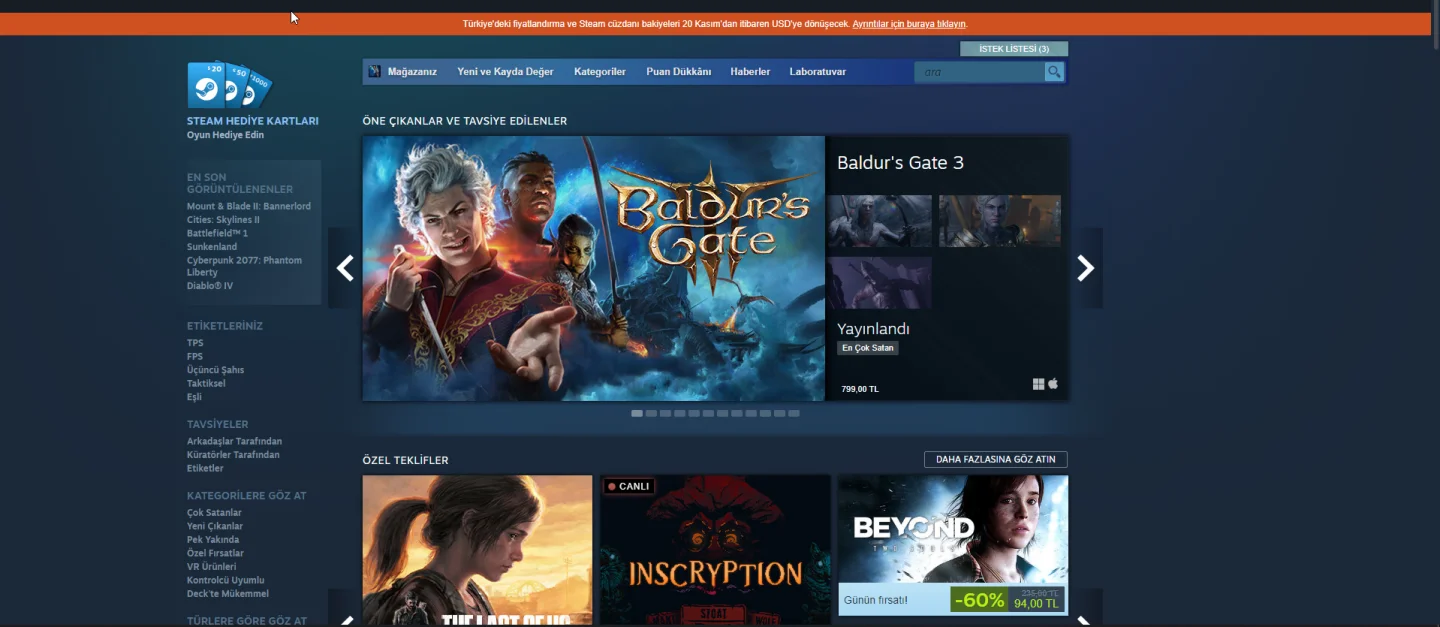This screenshot has height=627, width=1440.
Task: Open Mount & Blade II: Bannerlord
Action: click(249, 206)
